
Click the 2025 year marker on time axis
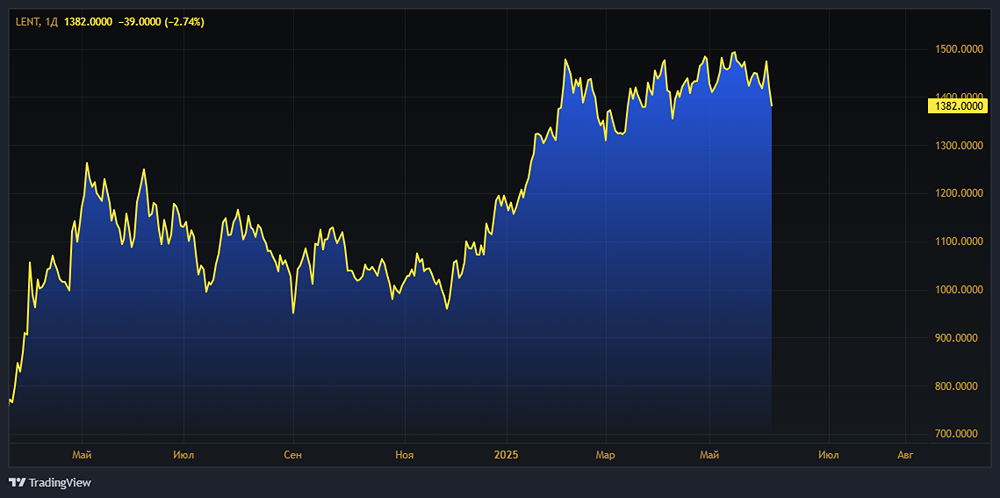(x=507, y=455)
